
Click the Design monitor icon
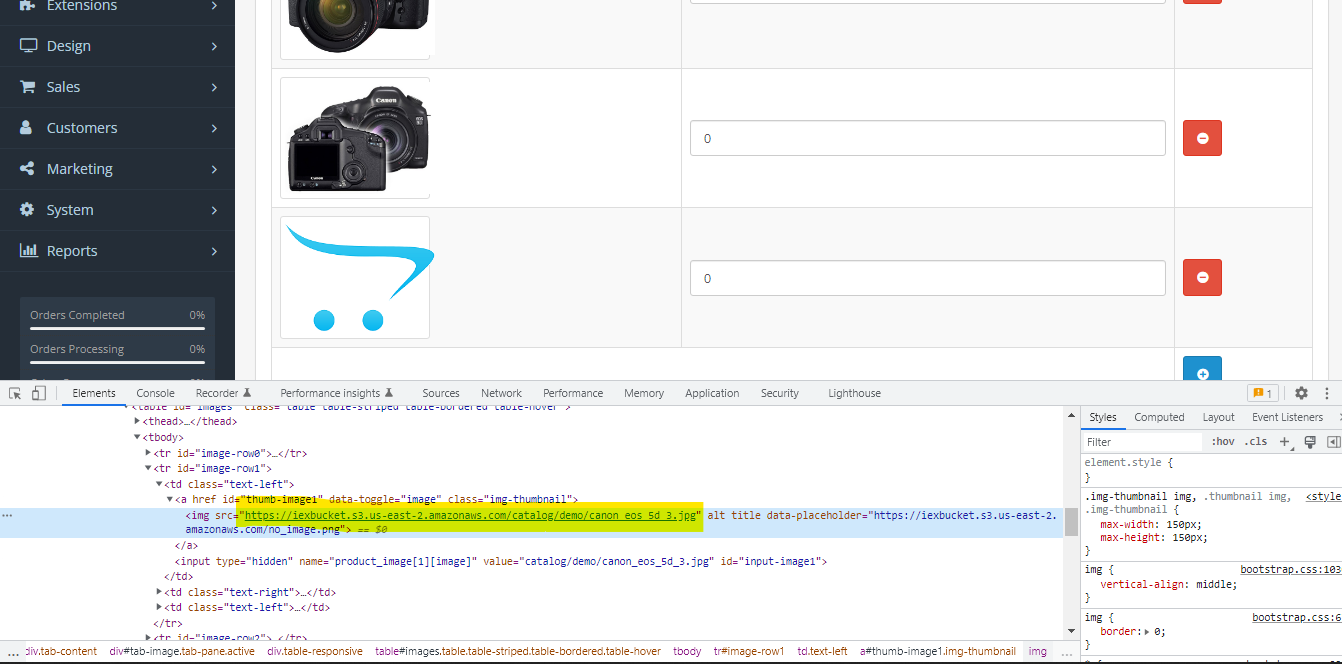pos(28,46)
